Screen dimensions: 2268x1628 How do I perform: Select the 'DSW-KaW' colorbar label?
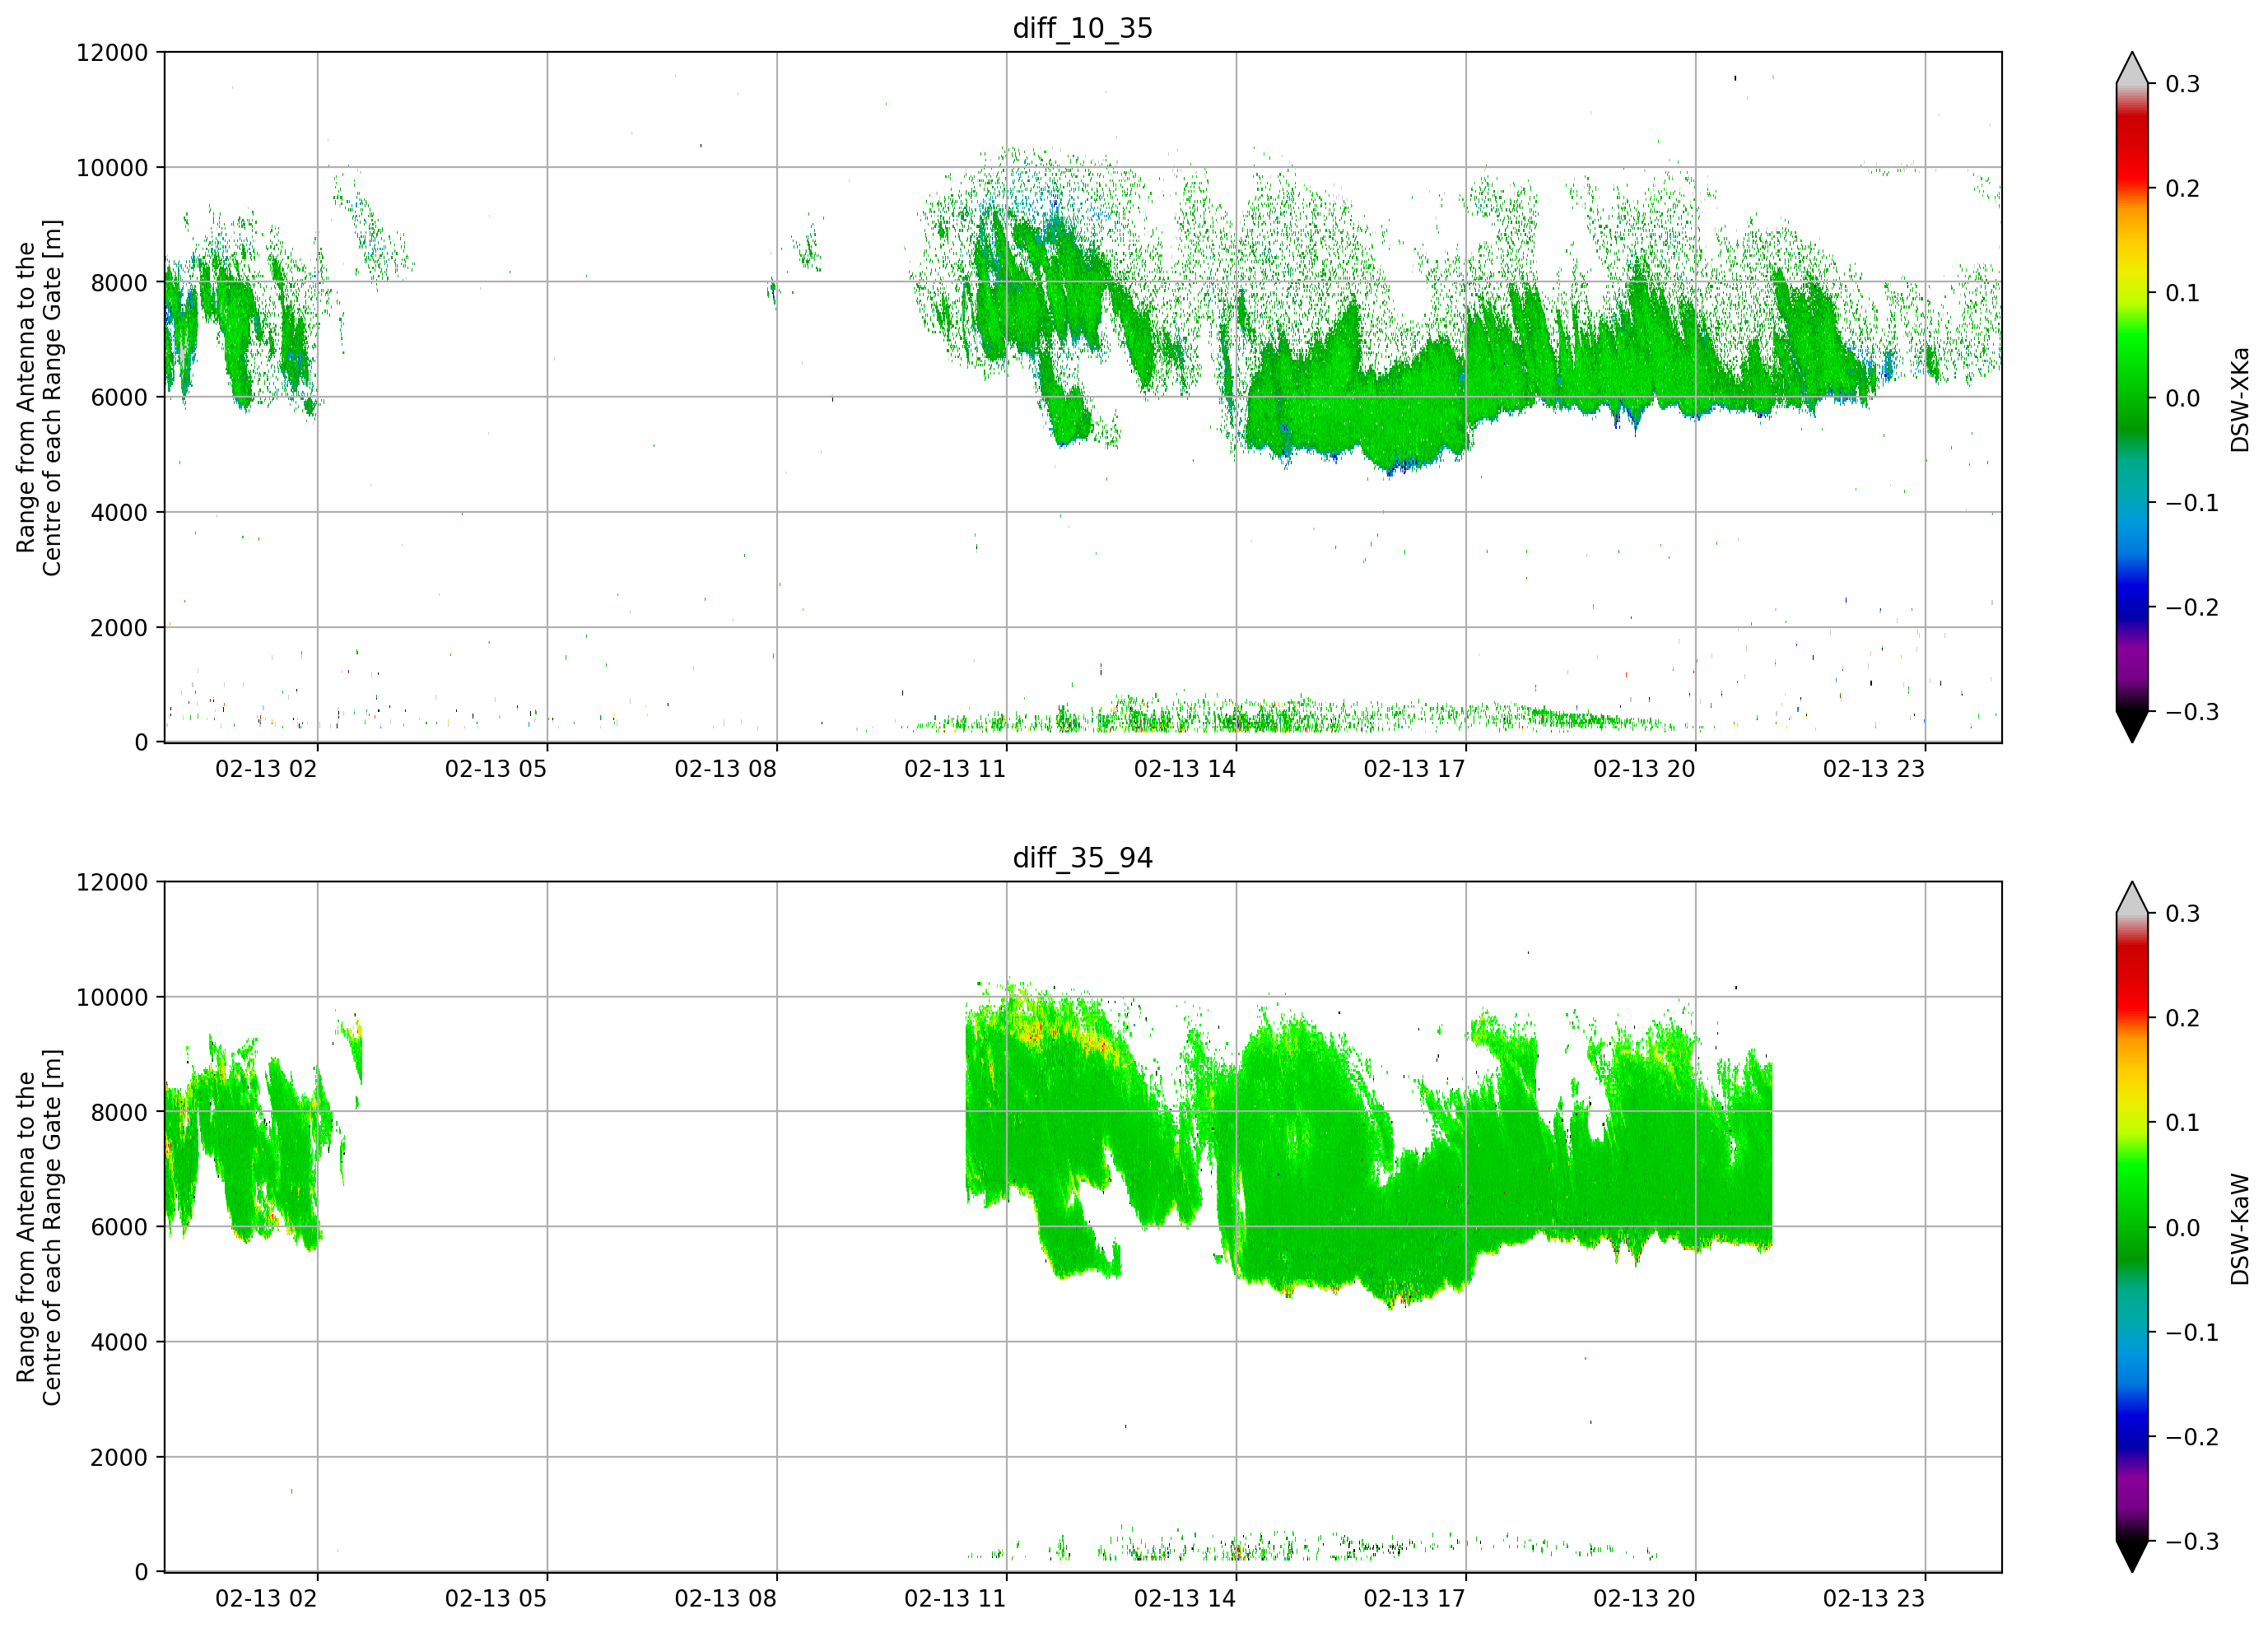click(2239, 1229)
